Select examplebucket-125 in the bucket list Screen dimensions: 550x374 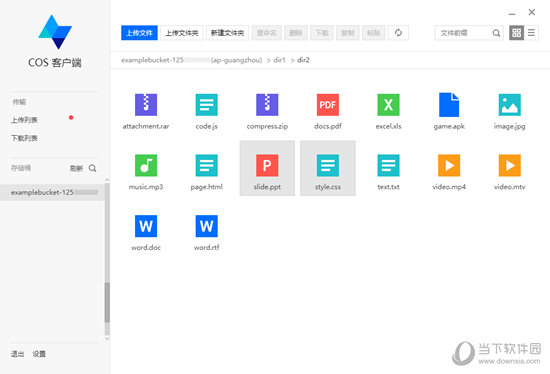pos(52,192)
